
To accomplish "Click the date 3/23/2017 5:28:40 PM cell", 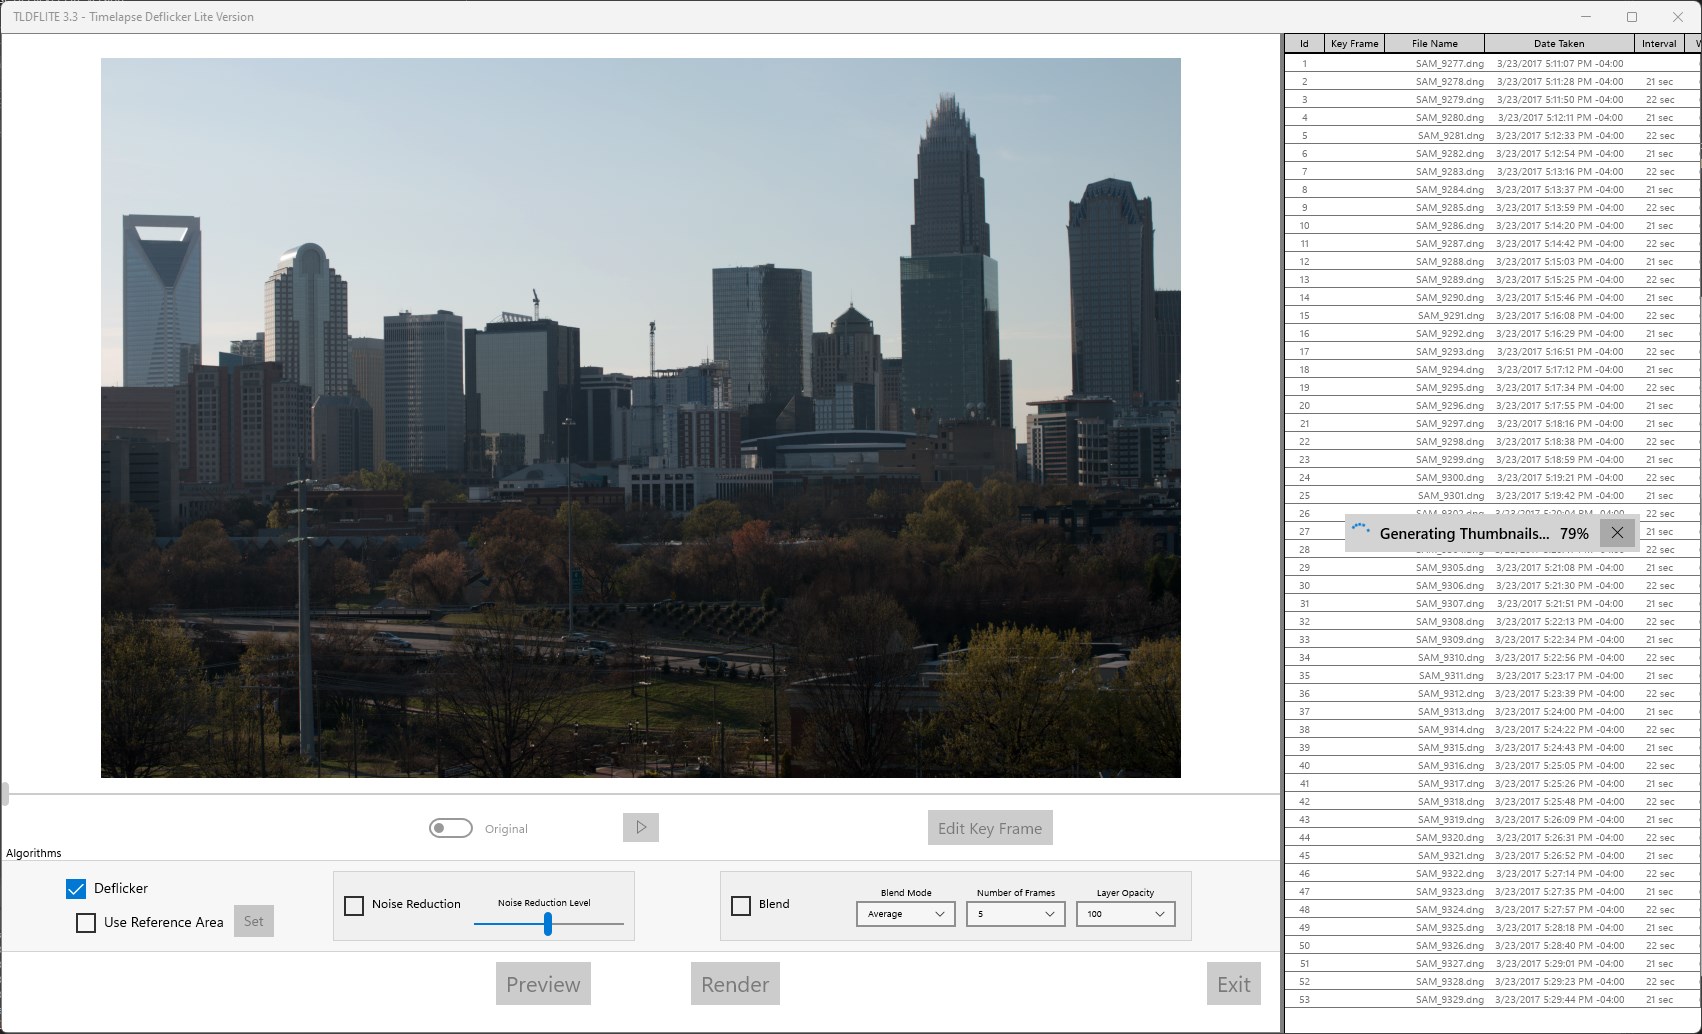I will 1560,945.
